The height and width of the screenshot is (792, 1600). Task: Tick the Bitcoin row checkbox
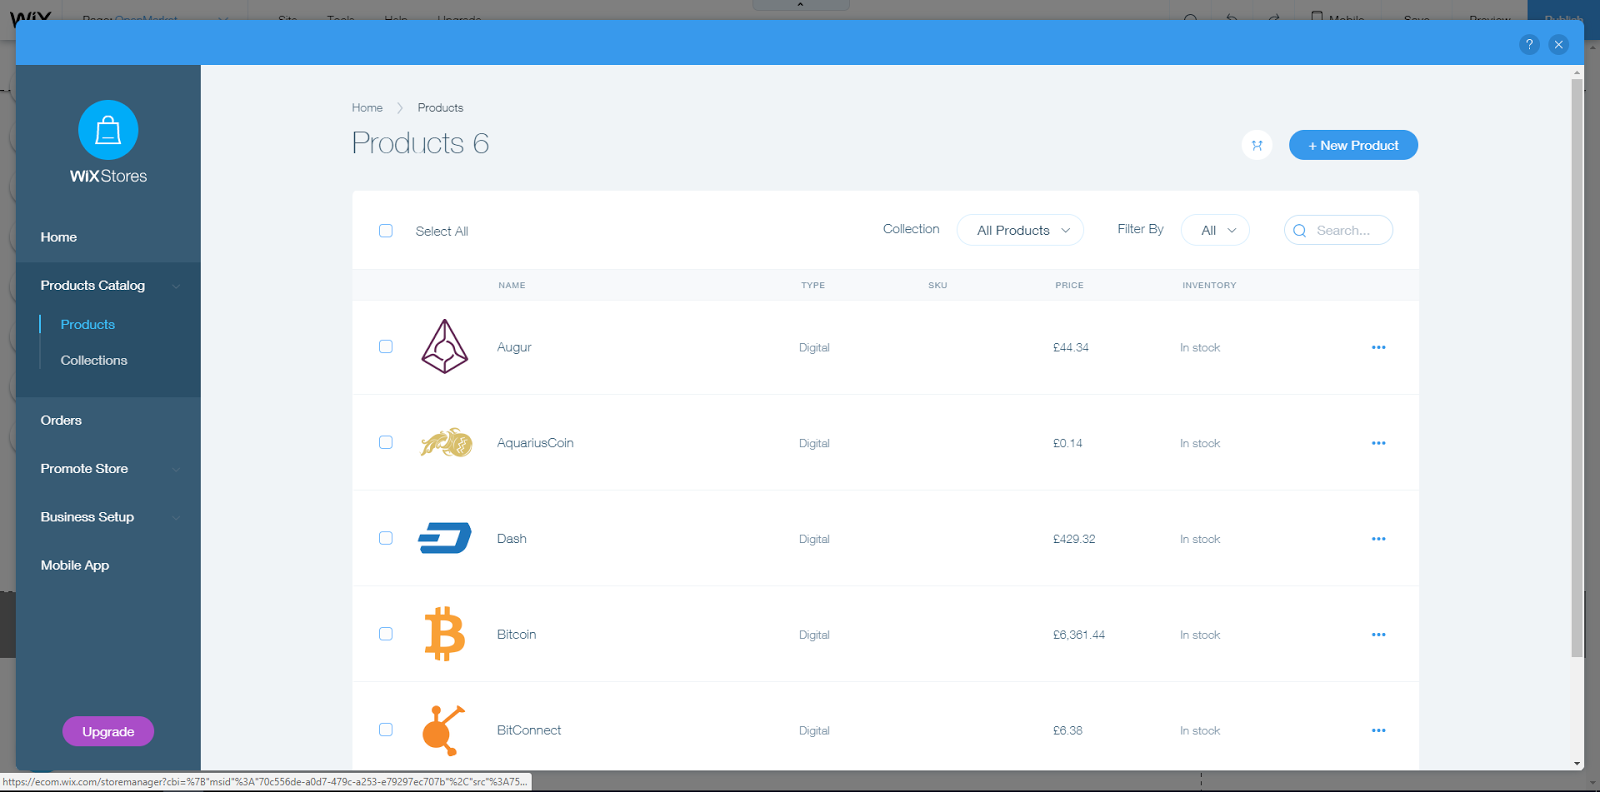coord(386,634)
